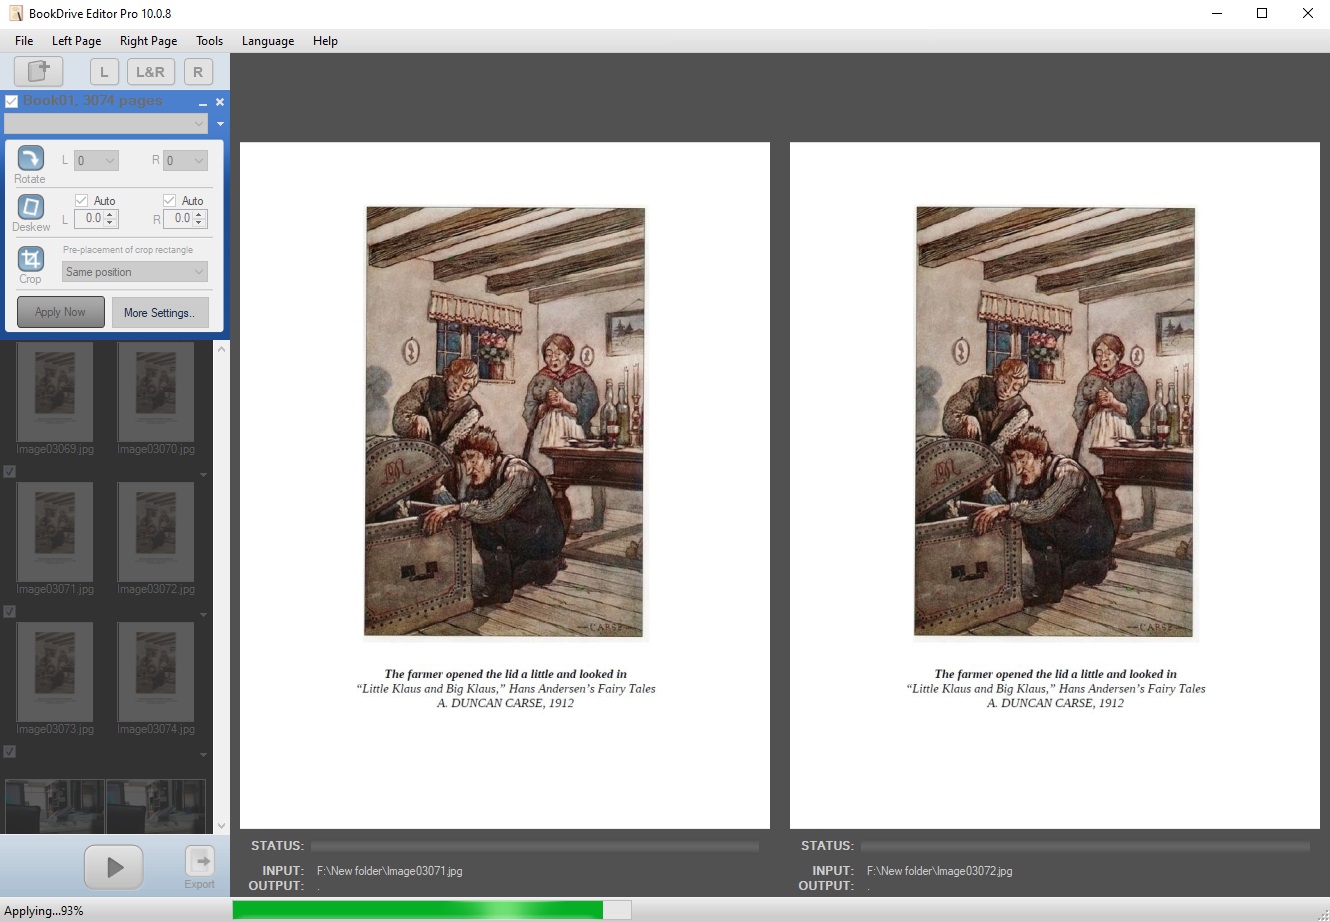Viewport: 1330px width, 922px height.
Task: Select the L&R both-pages view button
Action: [x=150, y=72]
